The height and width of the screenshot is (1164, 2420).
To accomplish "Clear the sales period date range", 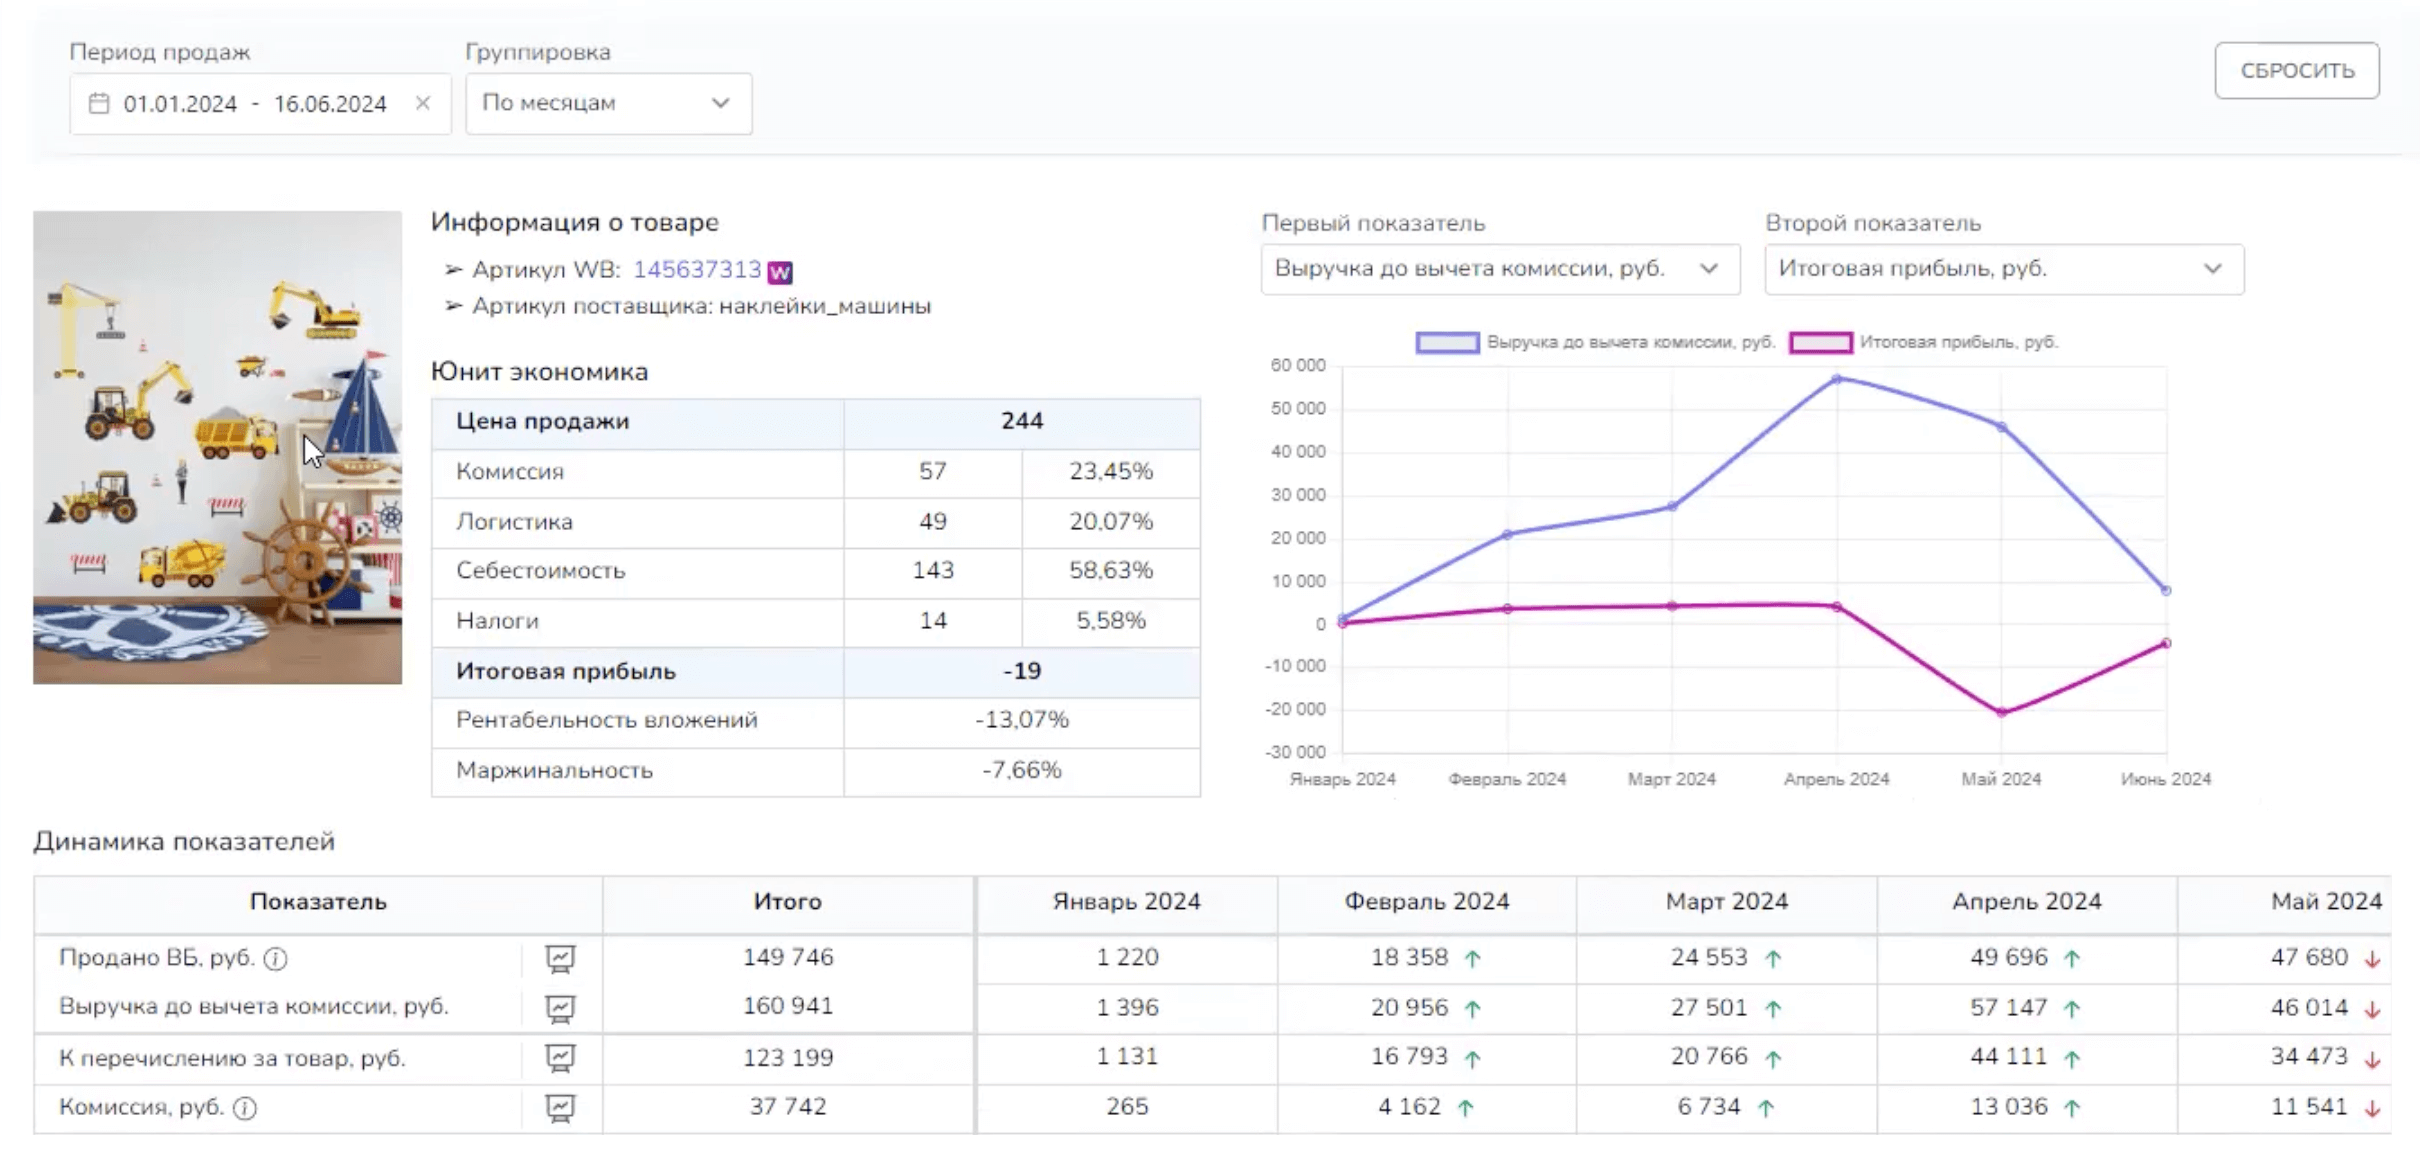I will pos(423,103).
